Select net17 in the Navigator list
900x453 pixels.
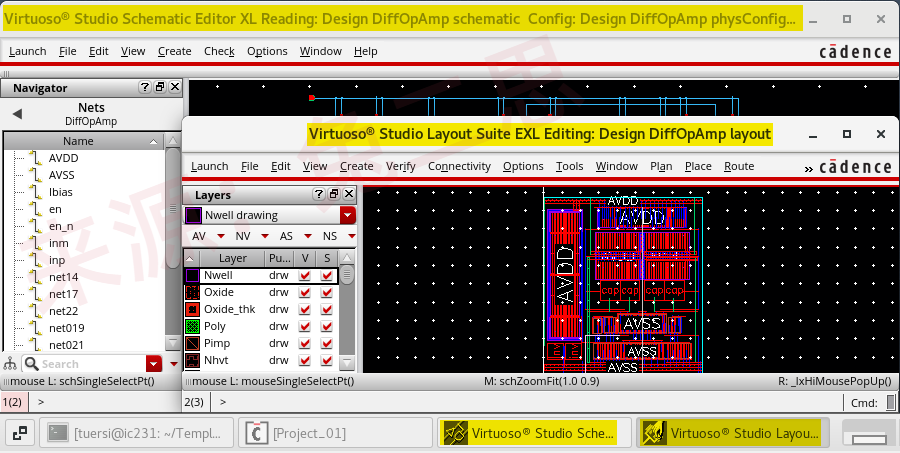(x=63, y=294)
